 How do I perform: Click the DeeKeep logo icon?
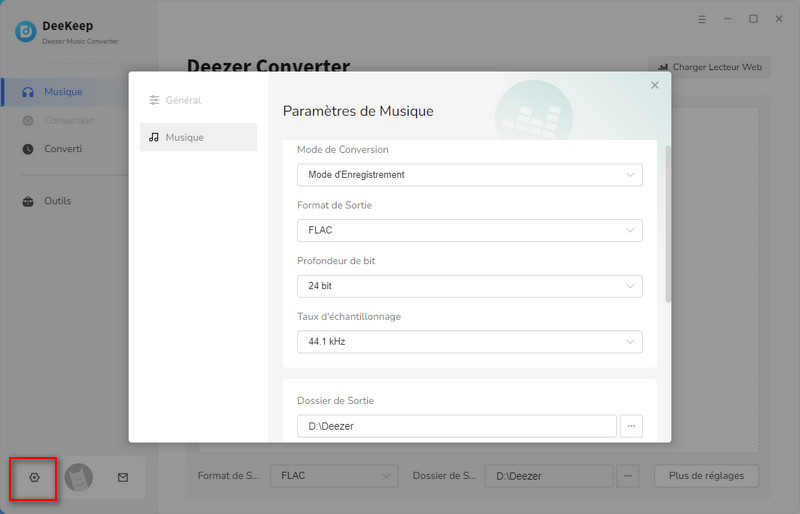pos(26,32)
